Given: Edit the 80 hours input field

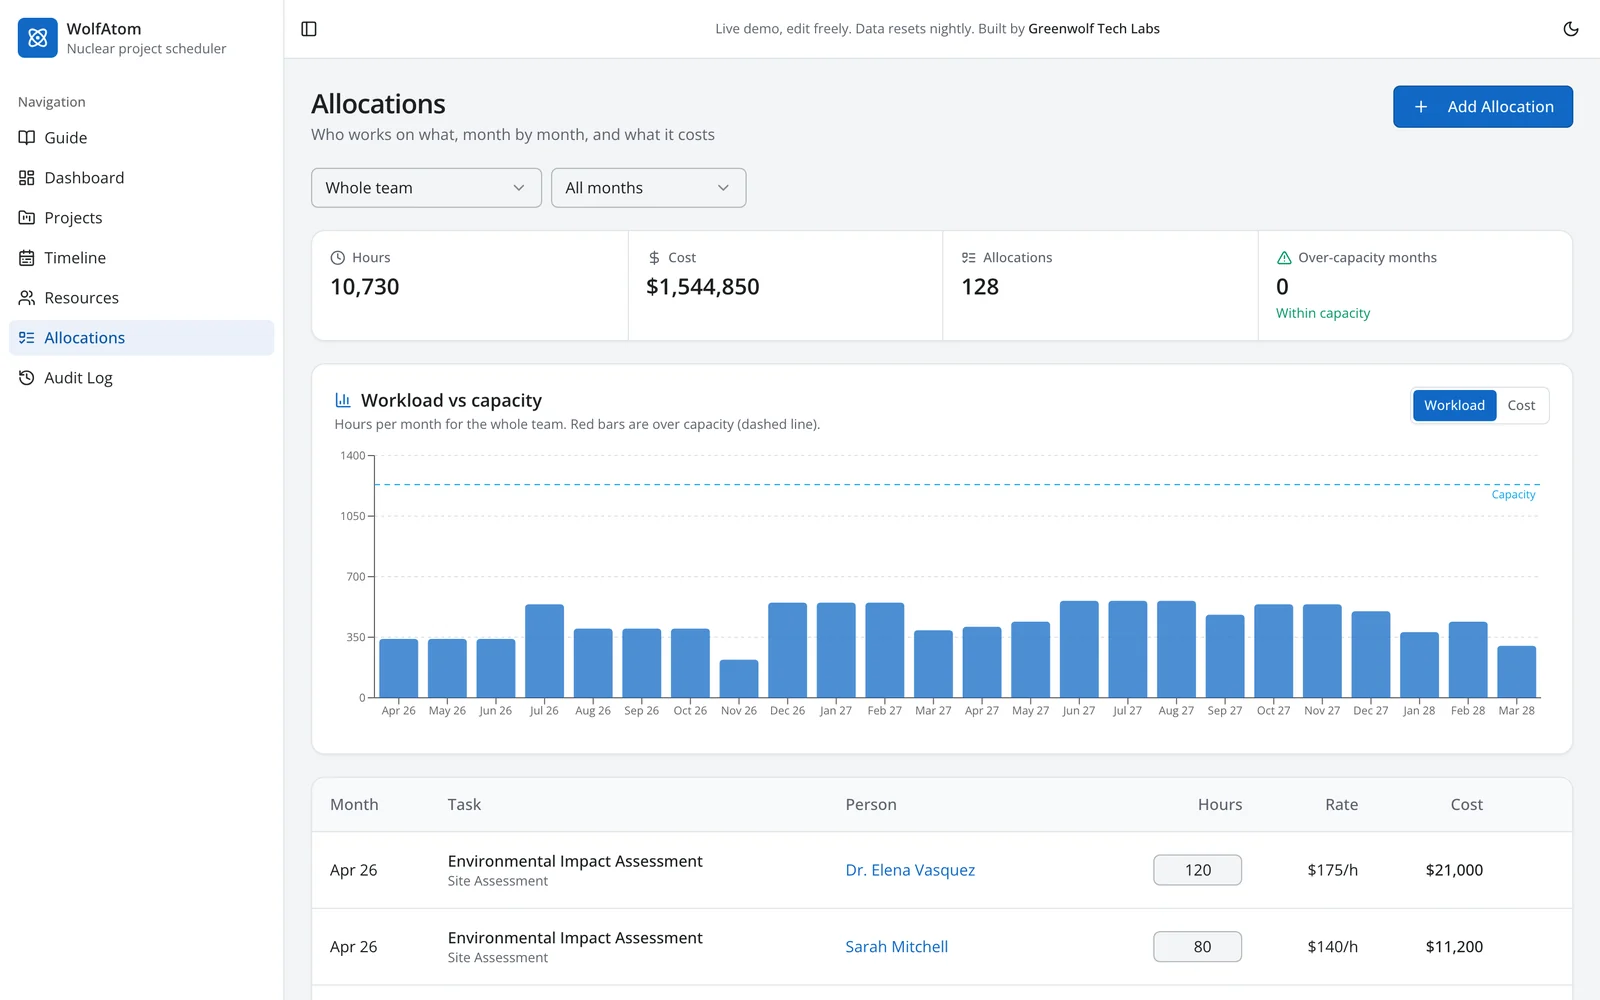Looking at the screenshot, I should point(1197,947).
